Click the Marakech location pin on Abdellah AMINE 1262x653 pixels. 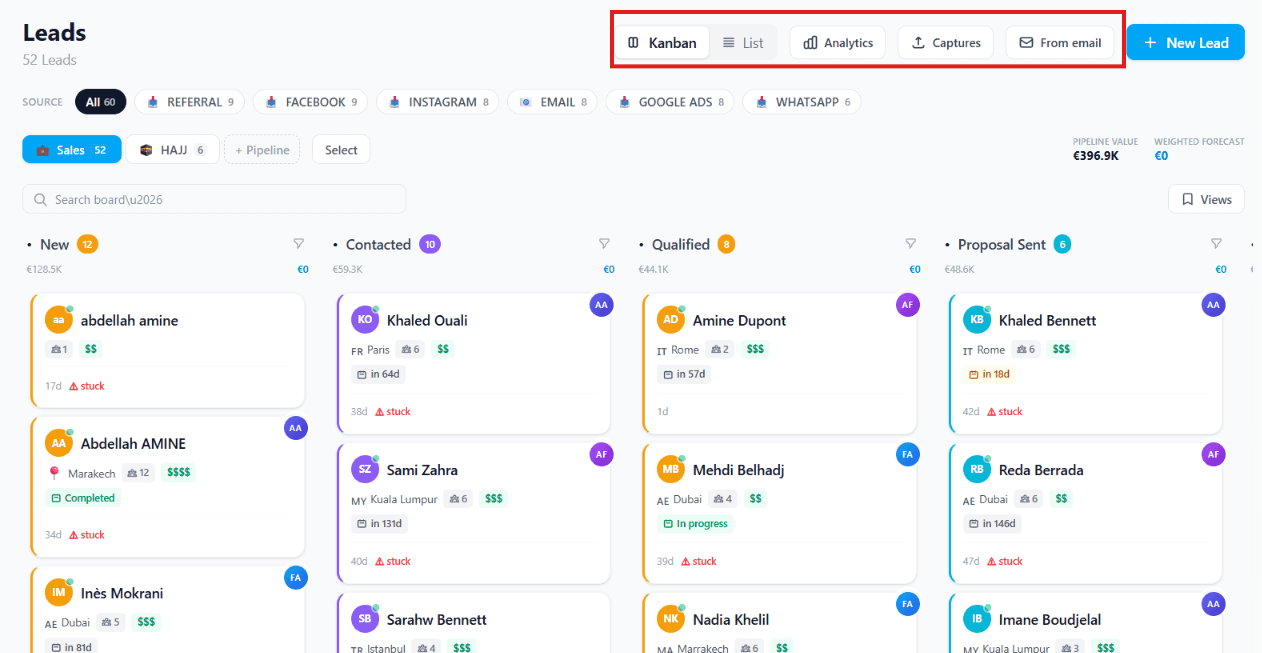click(x=54, y=473)
